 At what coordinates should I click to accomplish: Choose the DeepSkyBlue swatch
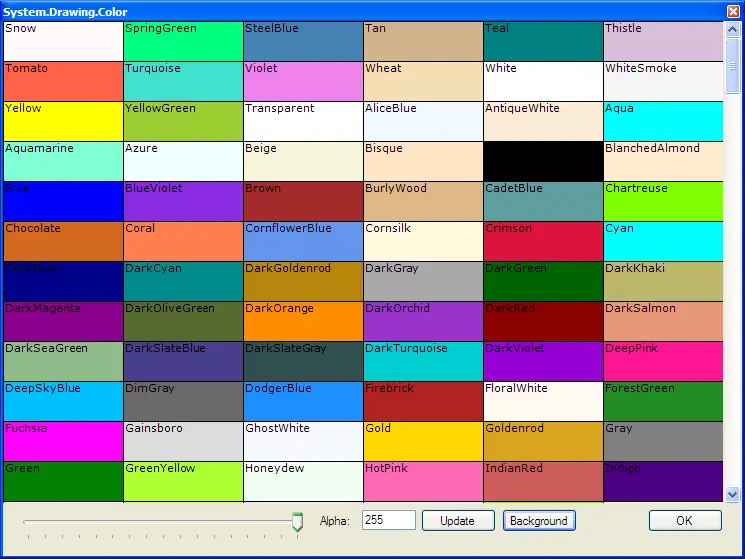63,401
